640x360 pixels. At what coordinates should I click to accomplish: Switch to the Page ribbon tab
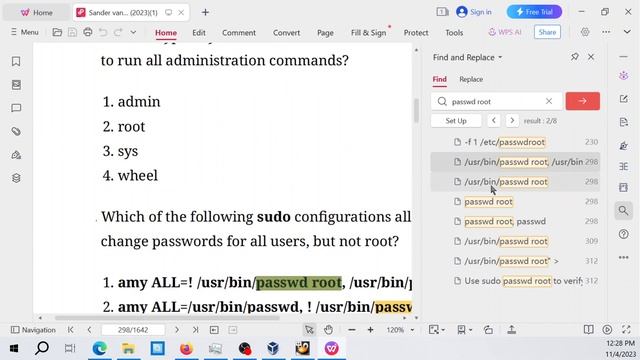click(x=325, y=33)
